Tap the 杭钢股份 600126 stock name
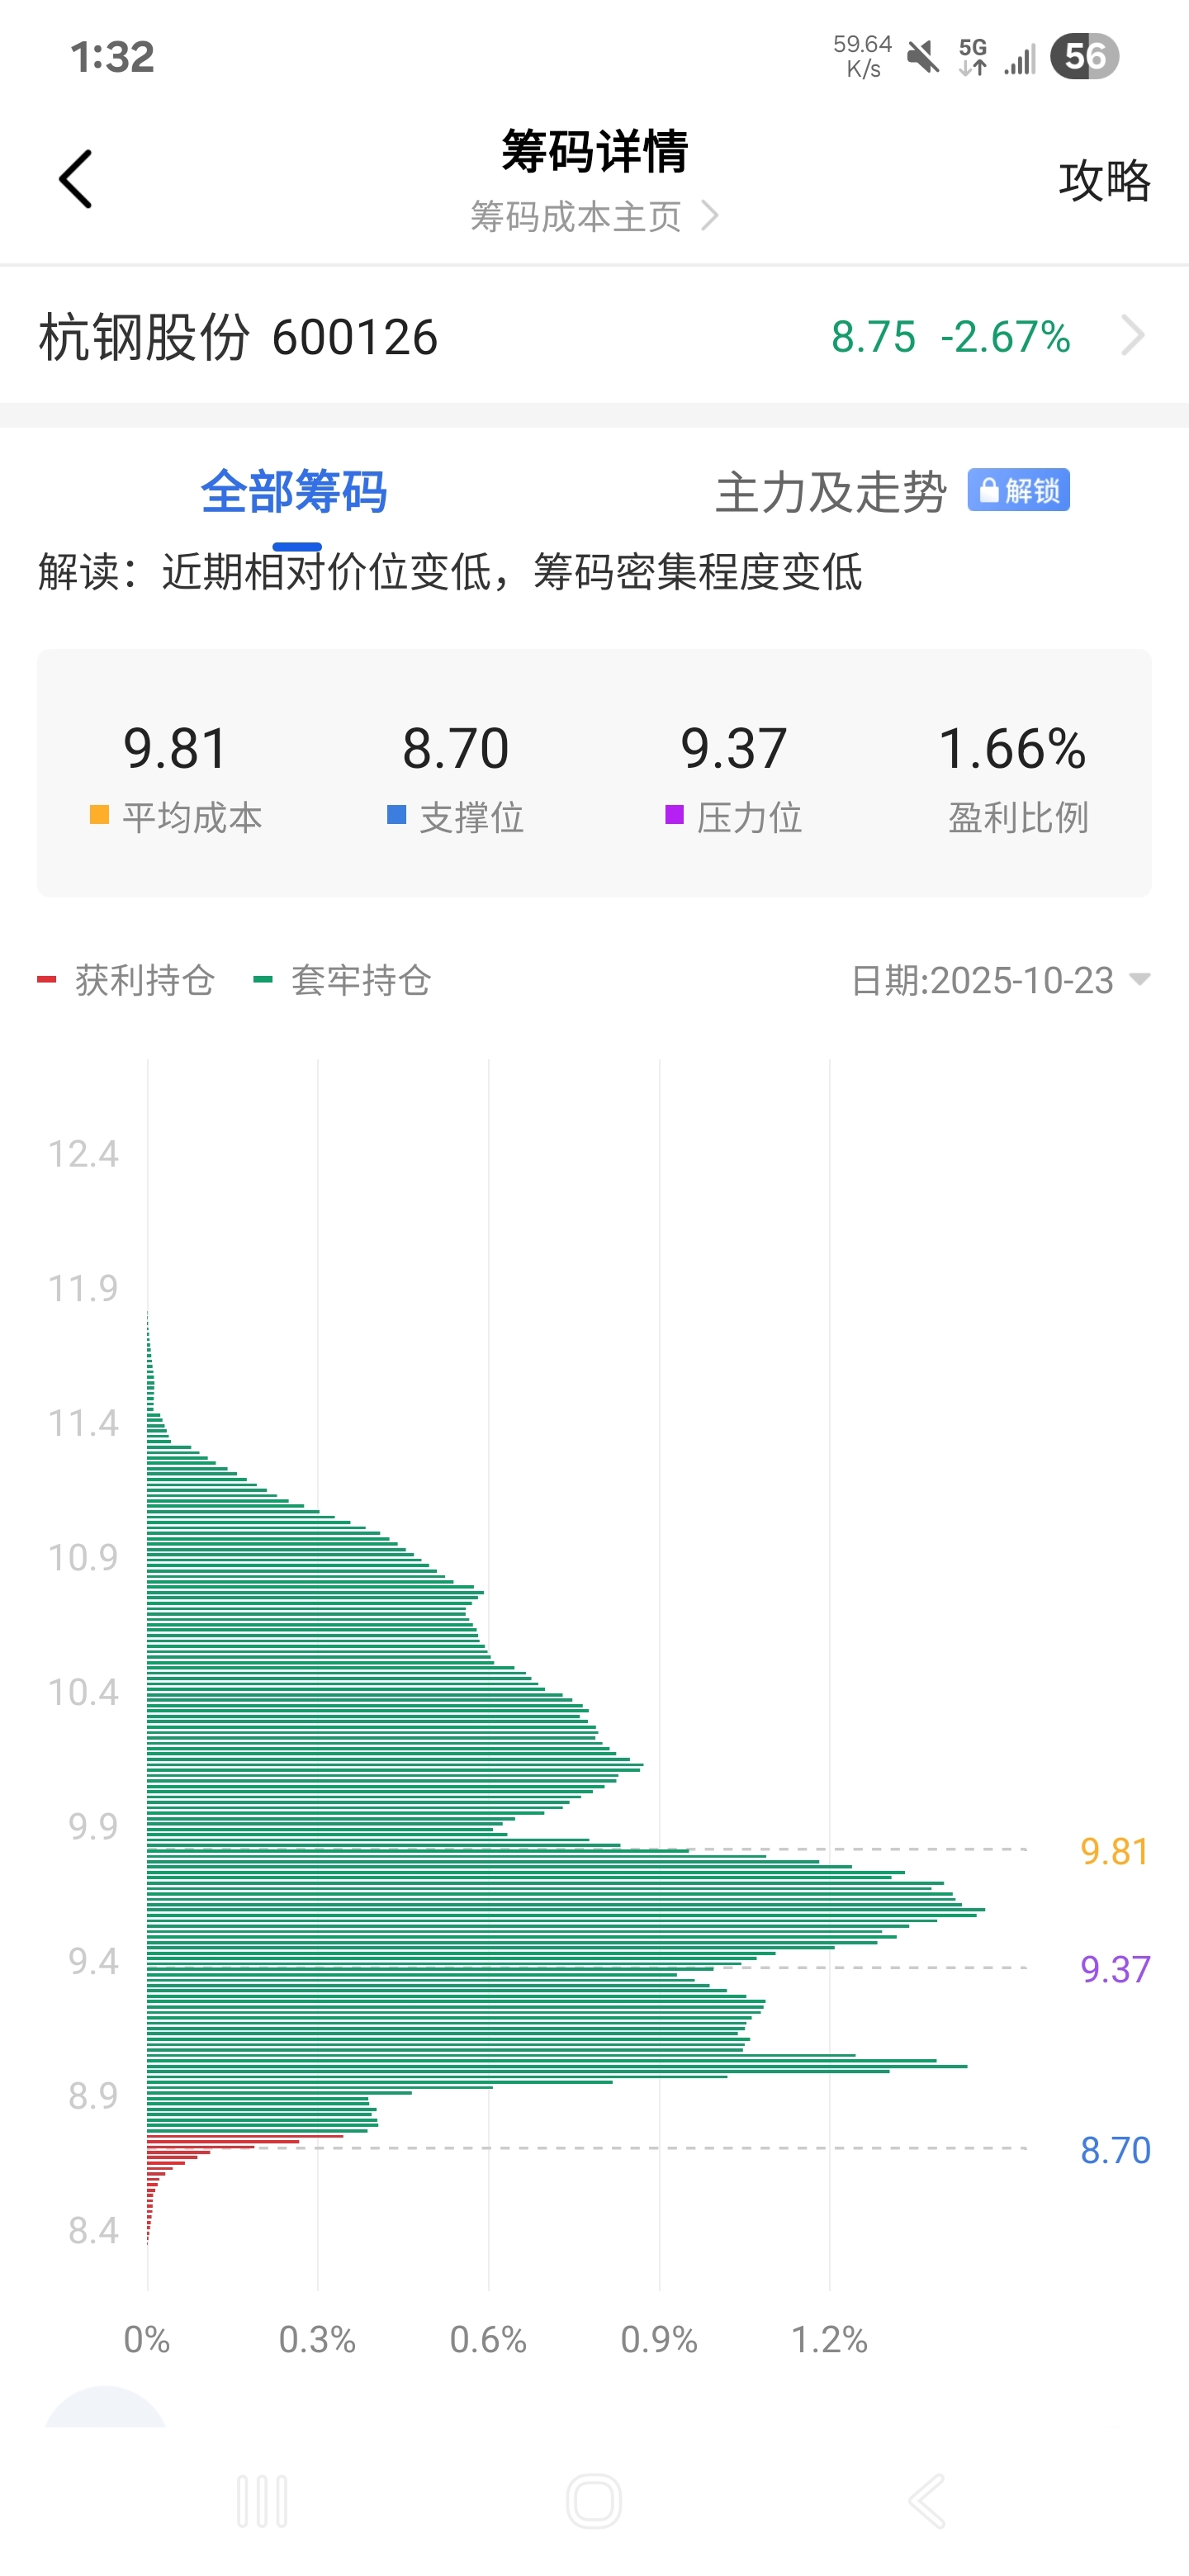 click(x=238, y=337)
